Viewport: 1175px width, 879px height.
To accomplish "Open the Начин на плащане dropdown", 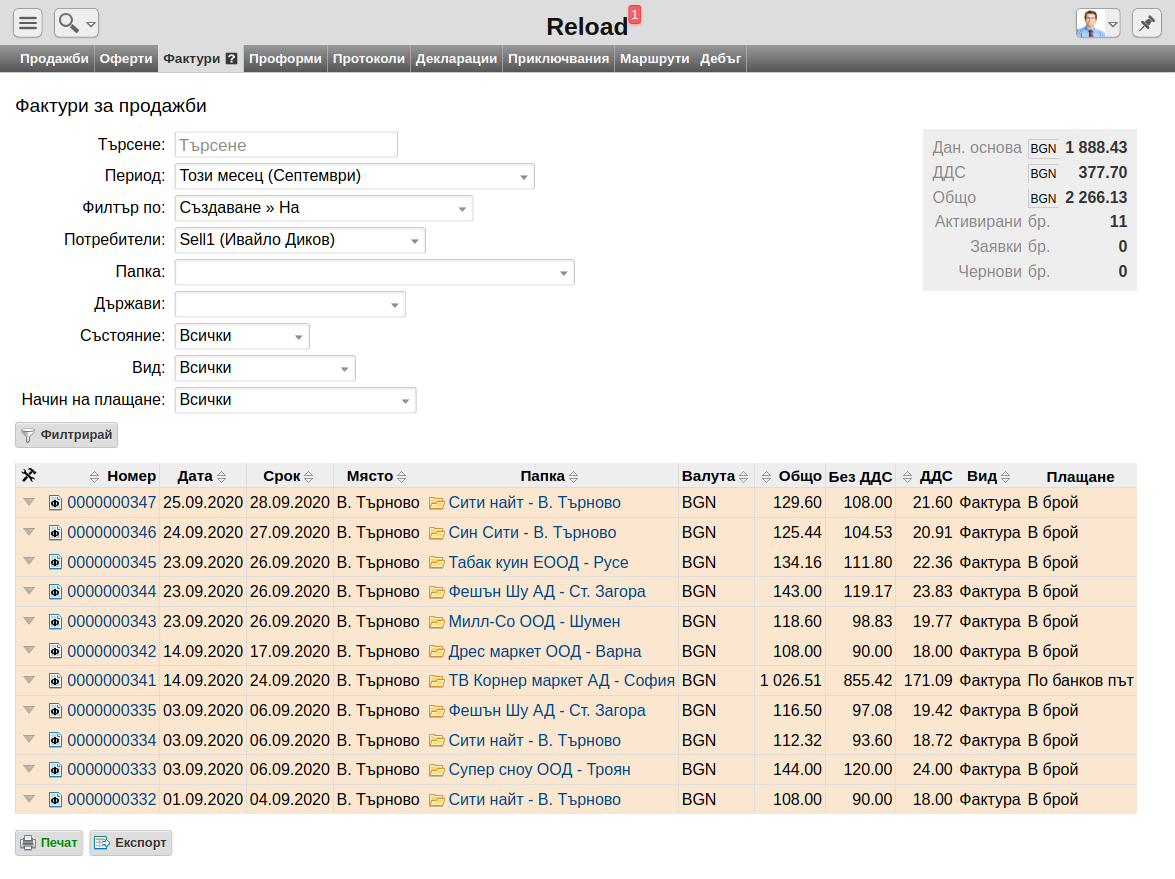I will point(295,400).
